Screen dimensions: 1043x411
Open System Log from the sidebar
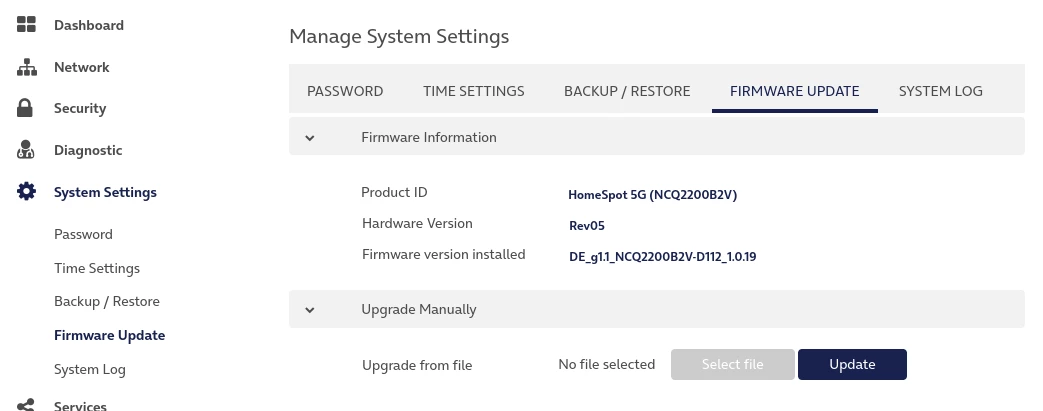[x=90, y=369]
